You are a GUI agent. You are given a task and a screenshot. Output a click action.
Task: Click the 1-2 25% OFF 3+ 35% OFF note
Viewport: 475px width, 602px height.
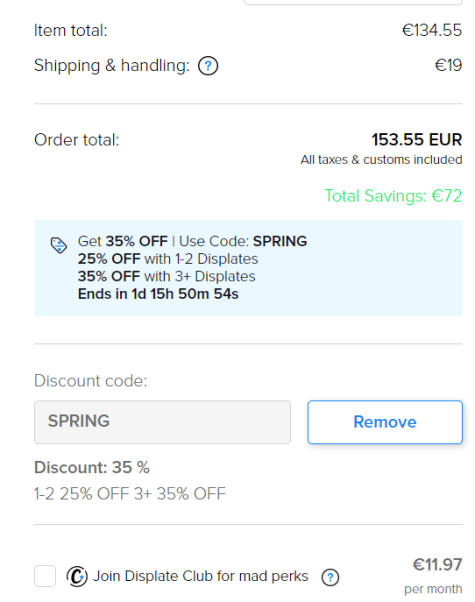(130, 494)
